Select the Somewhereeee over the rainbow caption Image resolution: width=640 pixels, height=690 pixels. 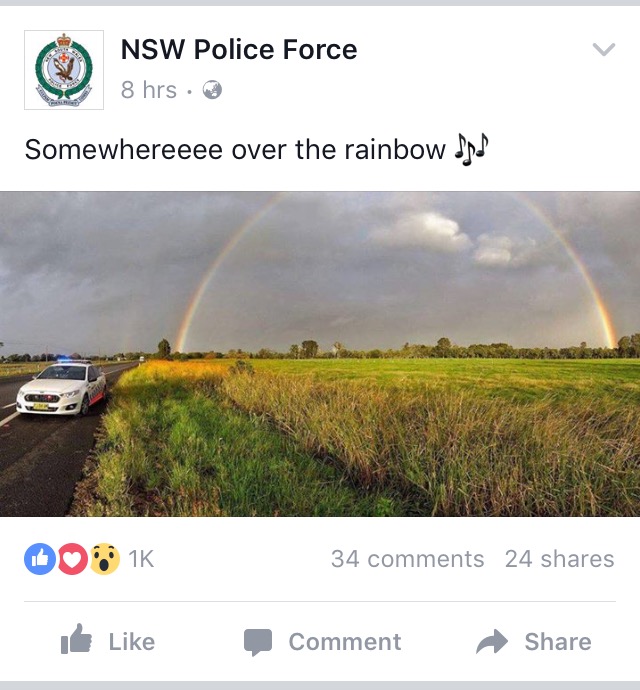(x=235, y=150)
